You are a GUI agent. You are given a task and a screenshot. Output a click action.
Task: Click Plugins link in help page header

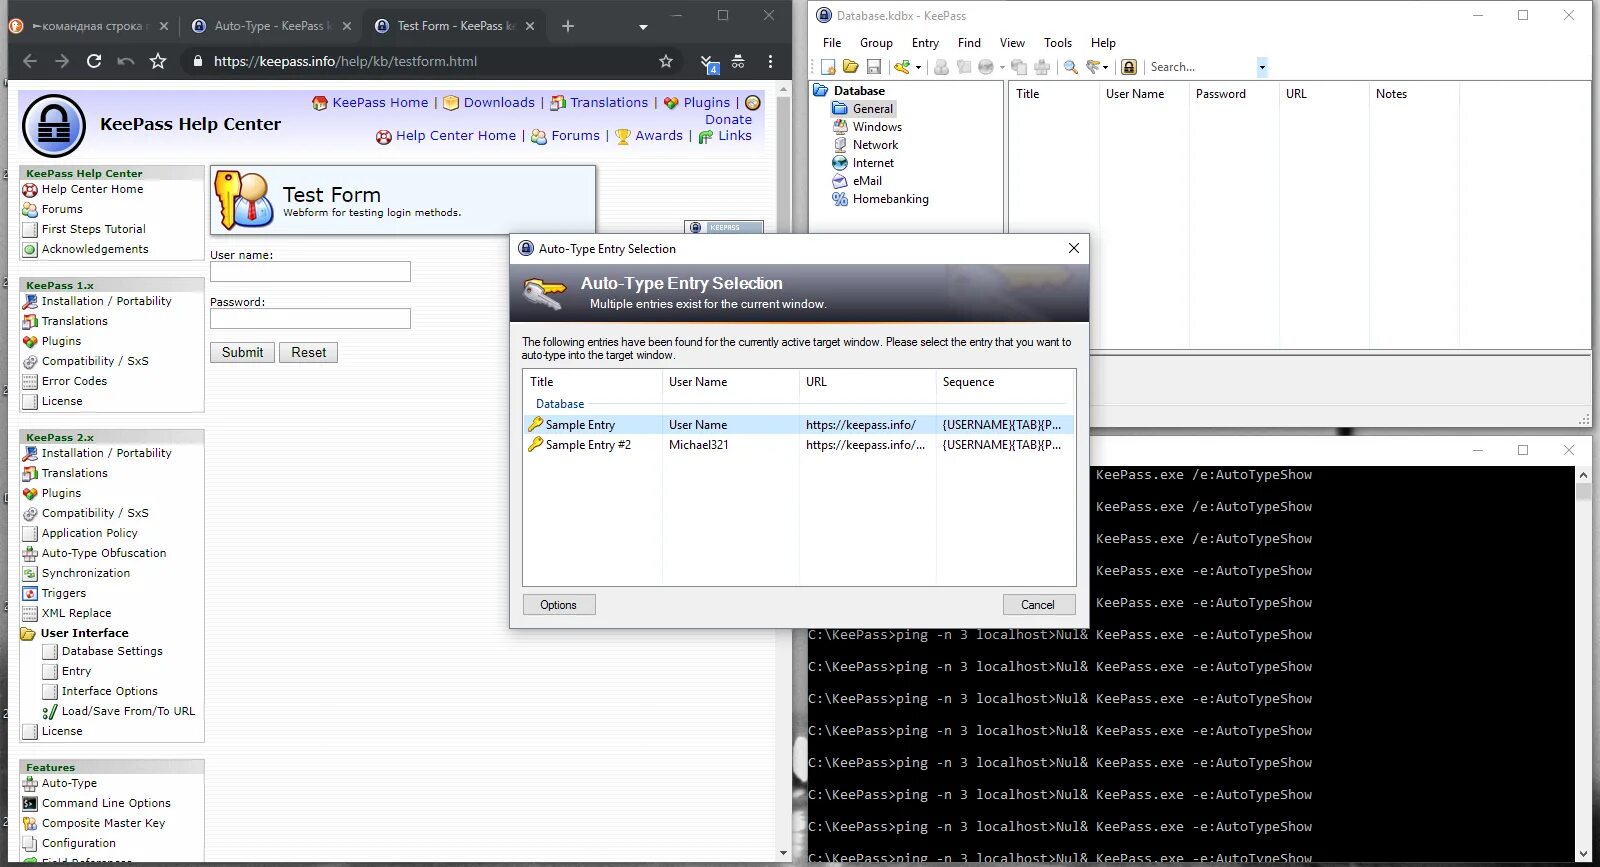point(707,102)
